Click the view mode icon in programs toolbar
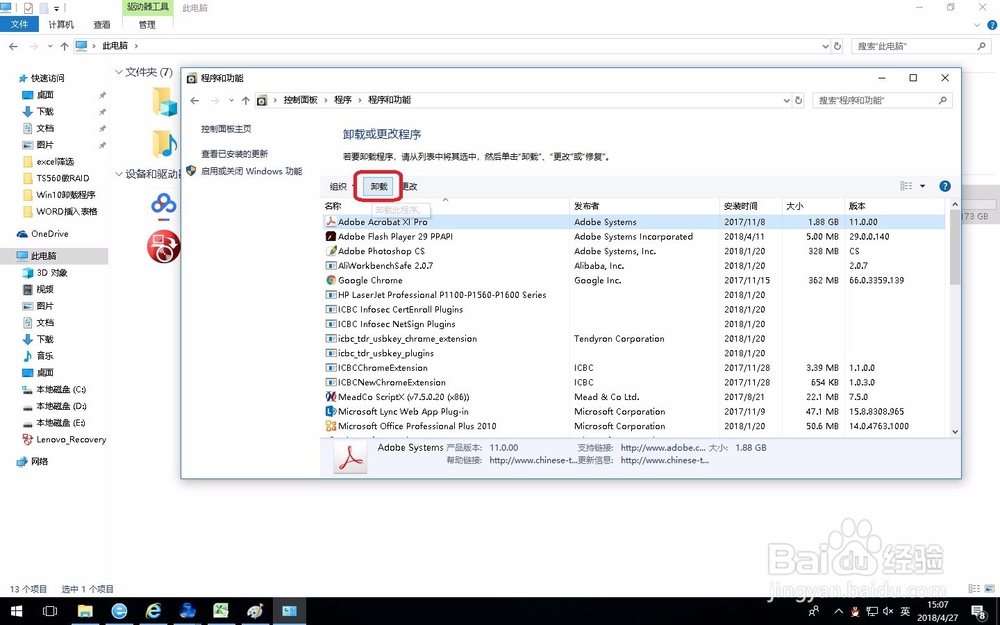 tap(906, 186)
